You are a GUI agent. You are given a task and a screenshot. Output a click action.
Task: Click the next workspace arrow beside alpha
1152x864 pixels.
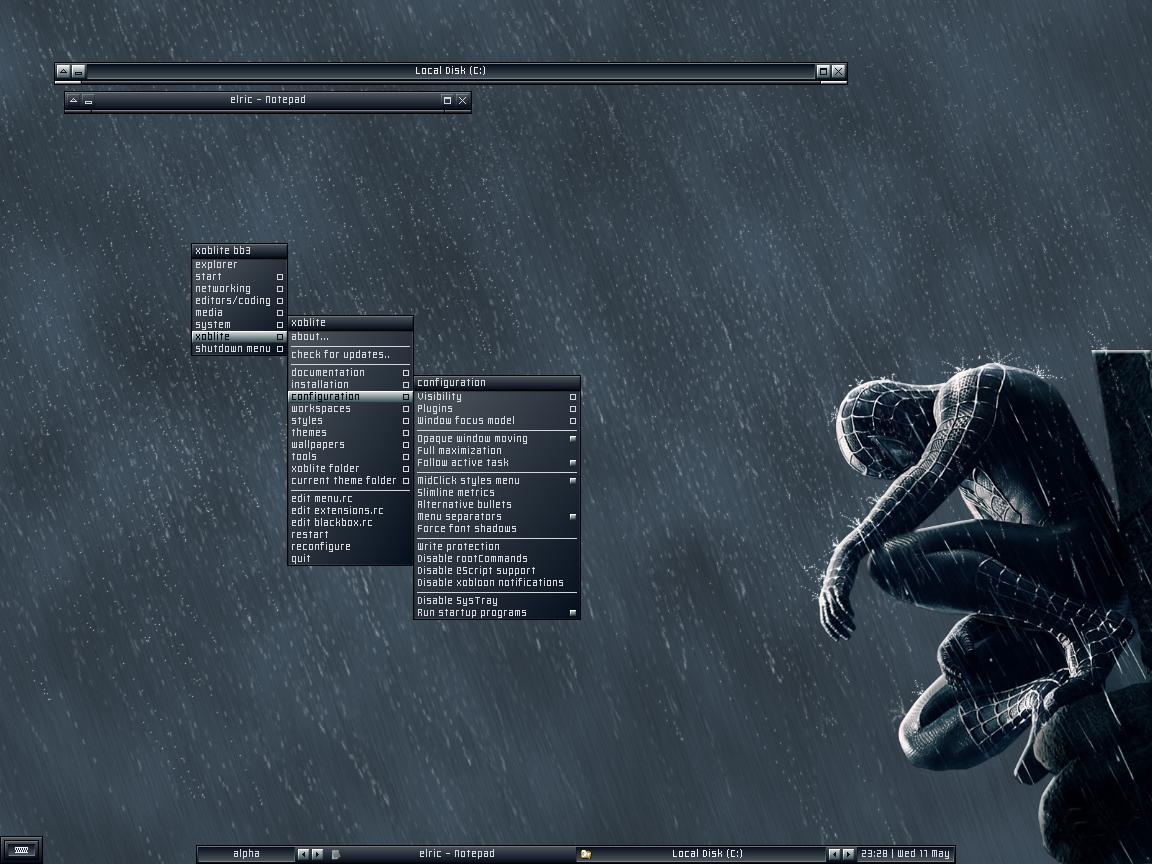pyautogui.click(x=317, y=854)
